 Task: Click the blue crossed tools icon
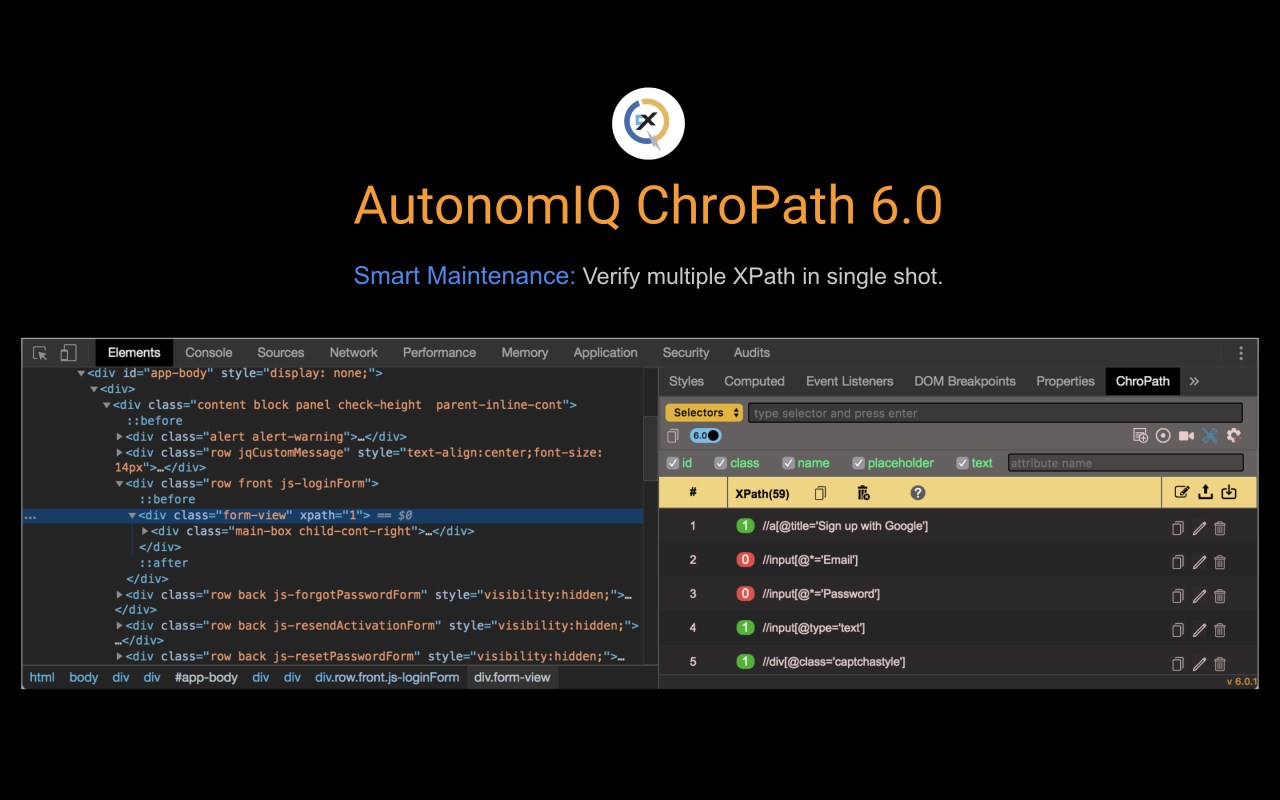click(x=1210, y=436)
